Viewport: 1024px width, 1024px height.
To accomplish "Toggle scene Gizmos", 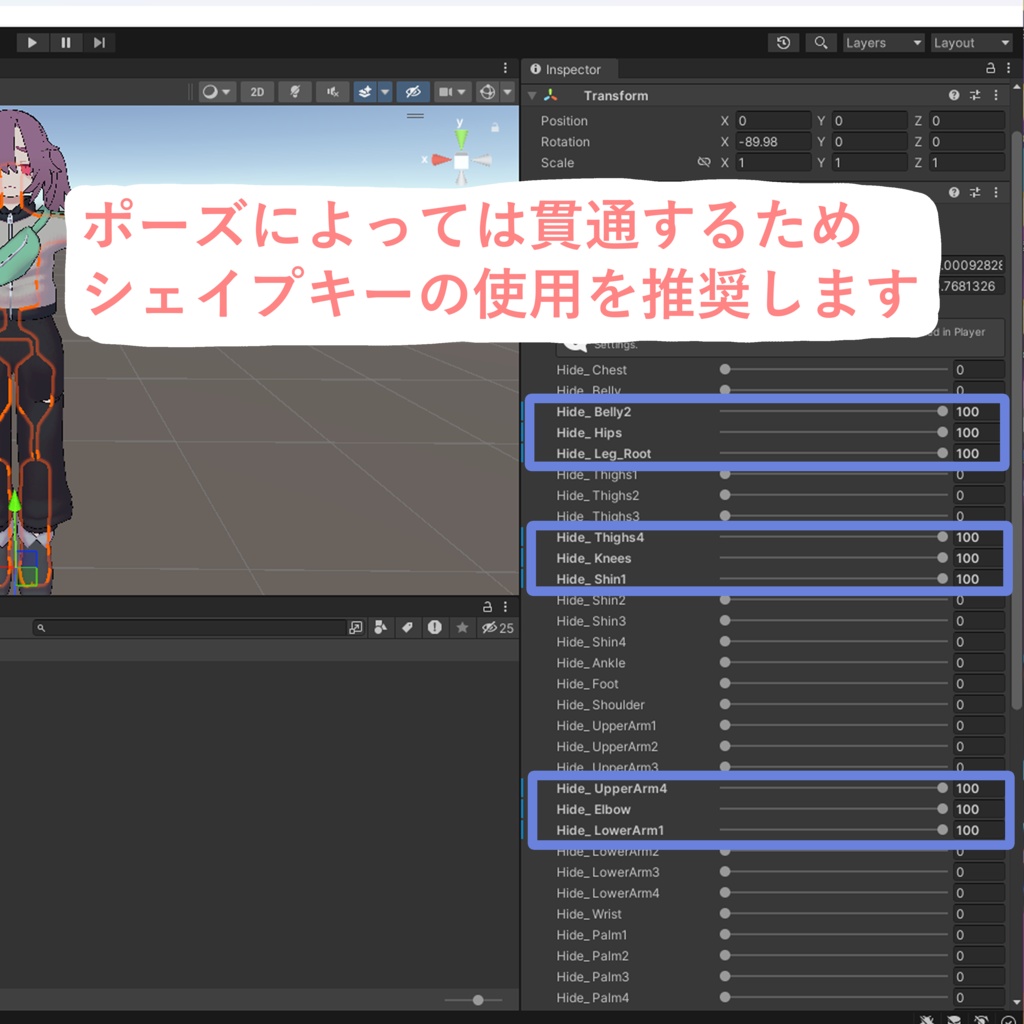I will click(x=487, y=92).
